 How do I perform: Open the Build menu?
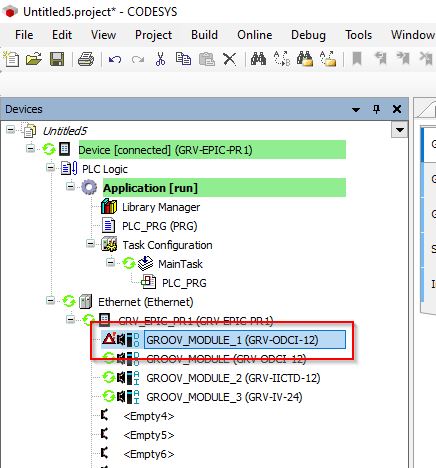(x=204, y=35)
